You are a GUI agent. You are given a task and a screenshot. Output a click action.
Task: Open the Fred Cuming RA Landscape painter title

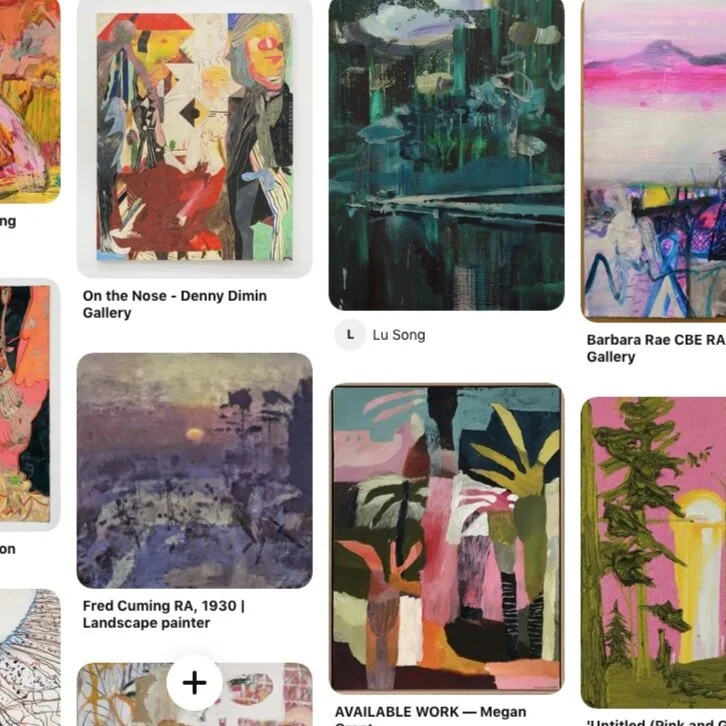click(164, 614)
